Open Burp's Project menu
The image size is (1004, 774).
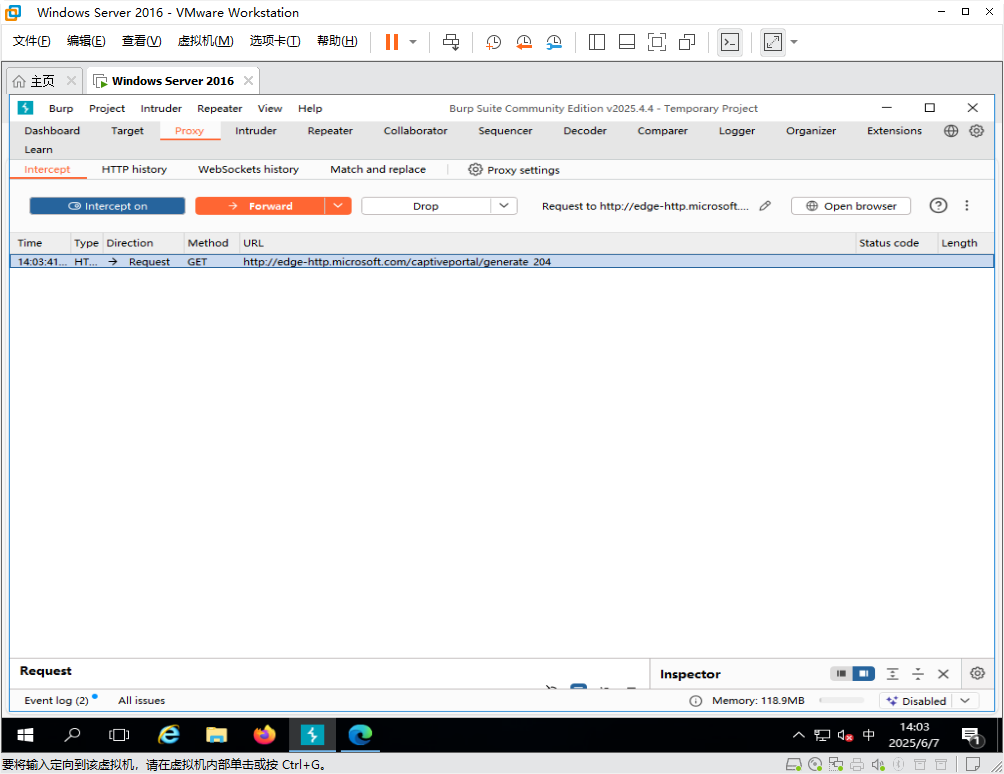coord(107,108)
